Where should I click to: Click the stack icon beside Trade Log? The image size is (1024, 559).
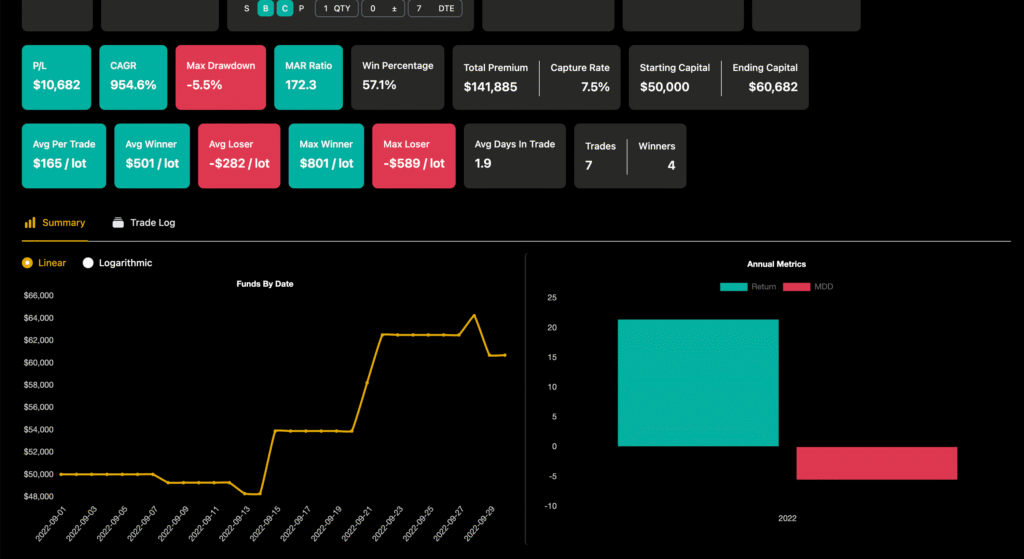118,223
